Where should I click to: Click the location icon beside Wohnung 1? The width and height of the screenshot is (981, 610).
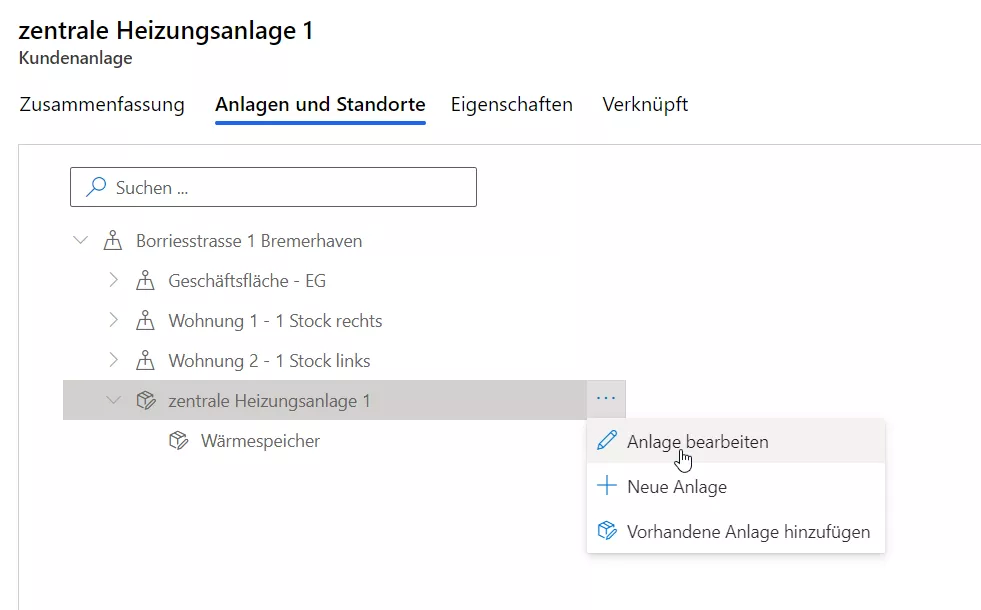[x=145, y=321]
